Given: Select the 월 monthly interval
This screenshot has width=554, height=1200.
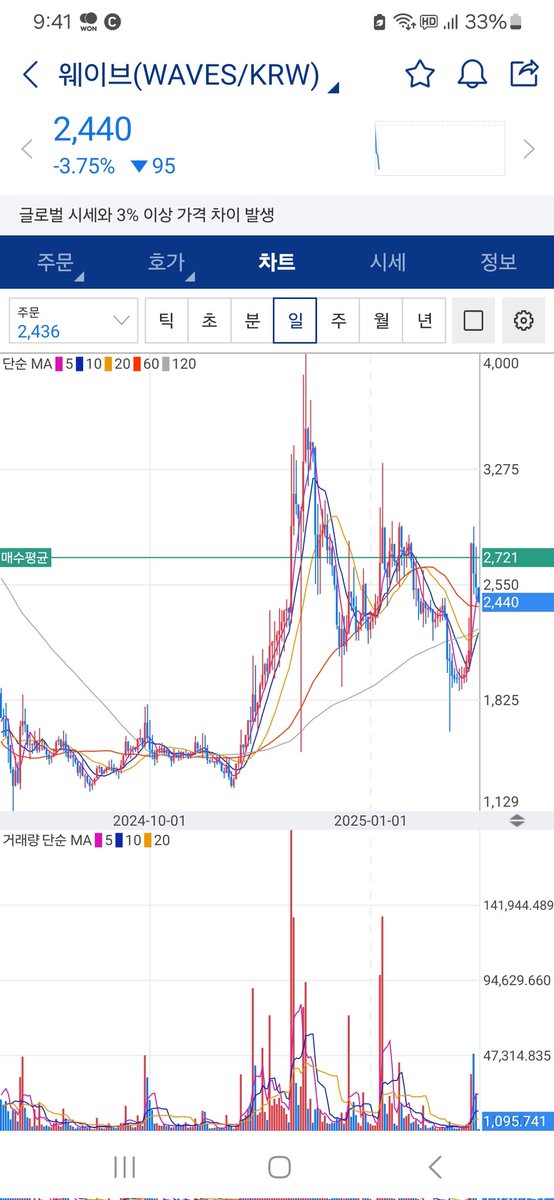Looking at the screenshot, I should coord(382,321).
